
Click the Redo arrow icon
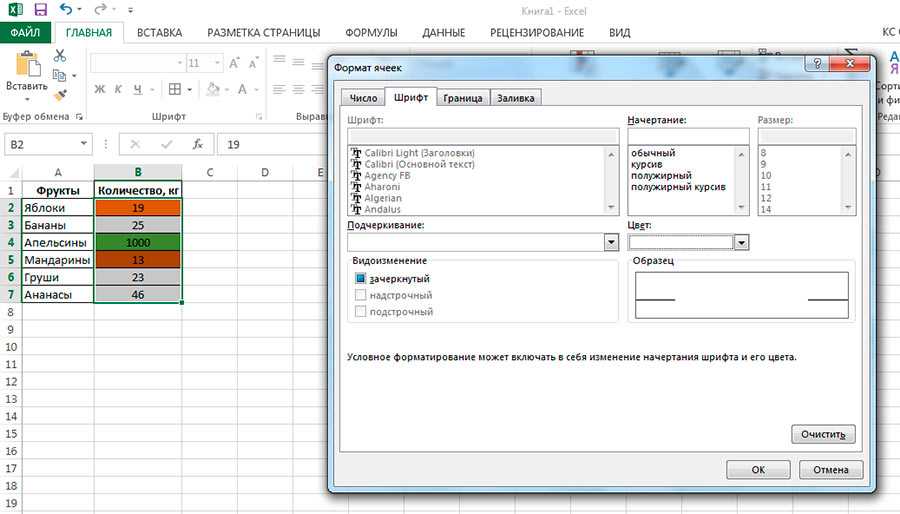click(x=100, y=9)
